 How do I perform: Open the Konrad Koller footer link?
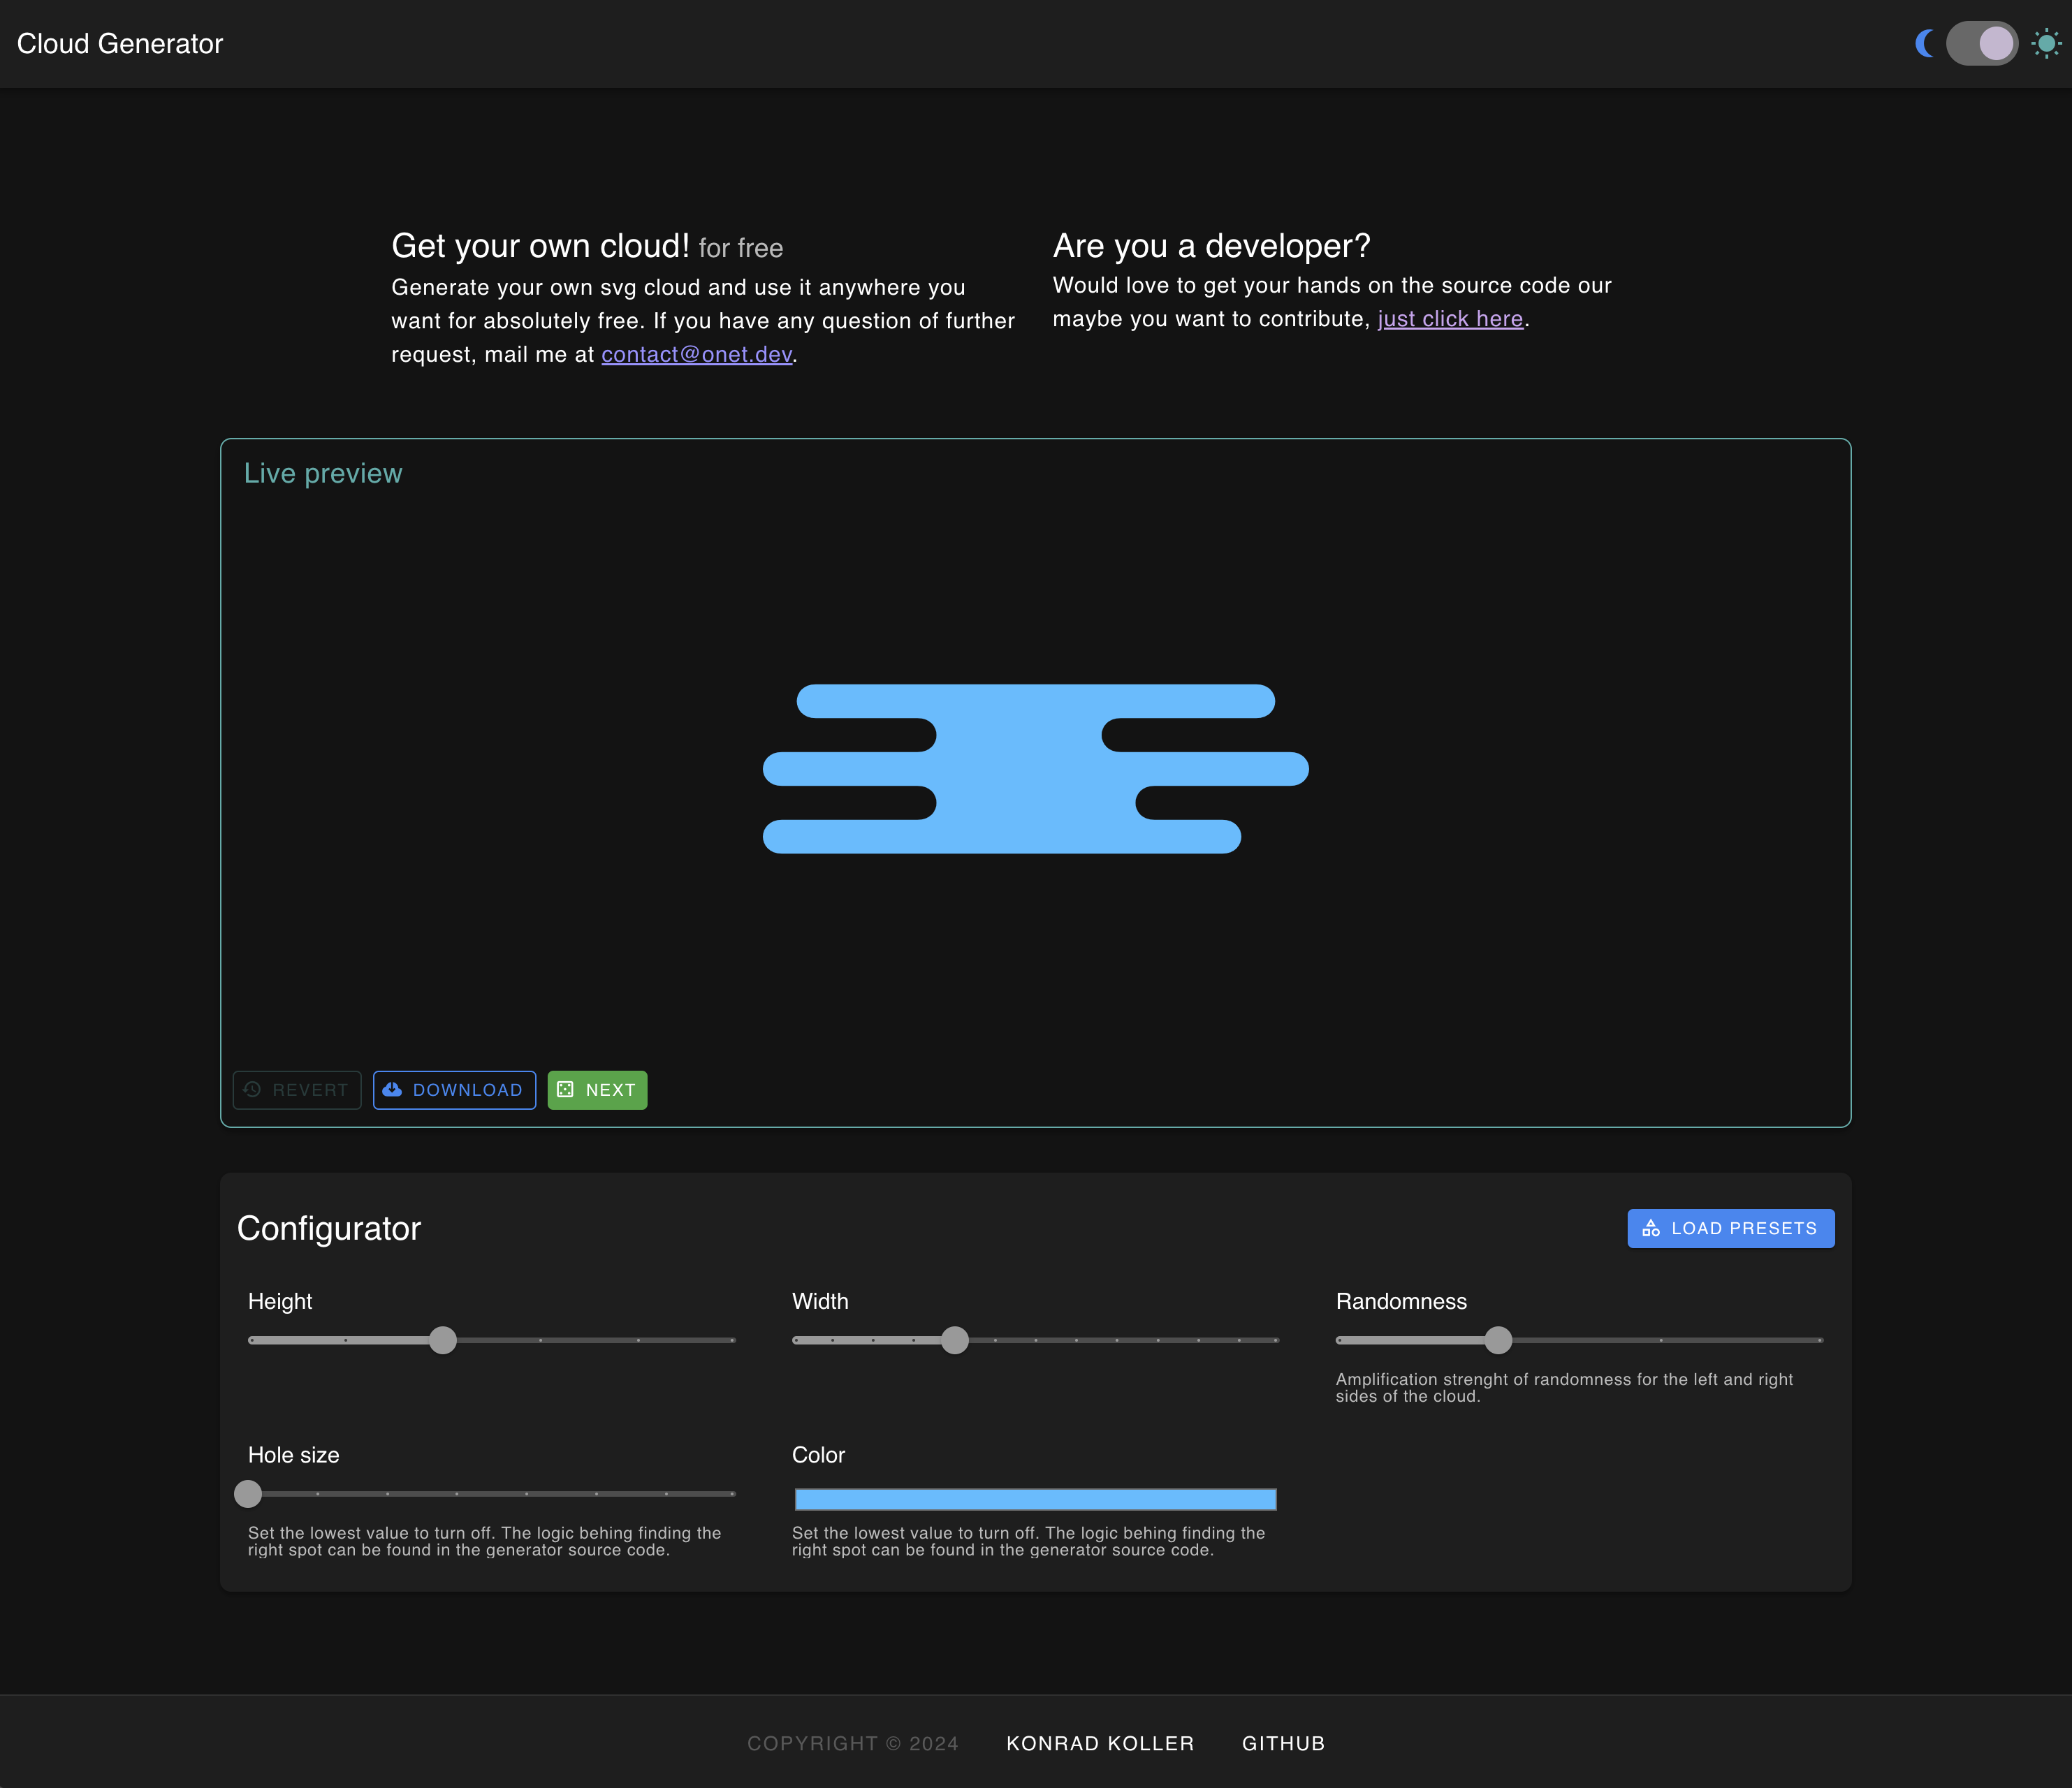tap(1100, 1743)
